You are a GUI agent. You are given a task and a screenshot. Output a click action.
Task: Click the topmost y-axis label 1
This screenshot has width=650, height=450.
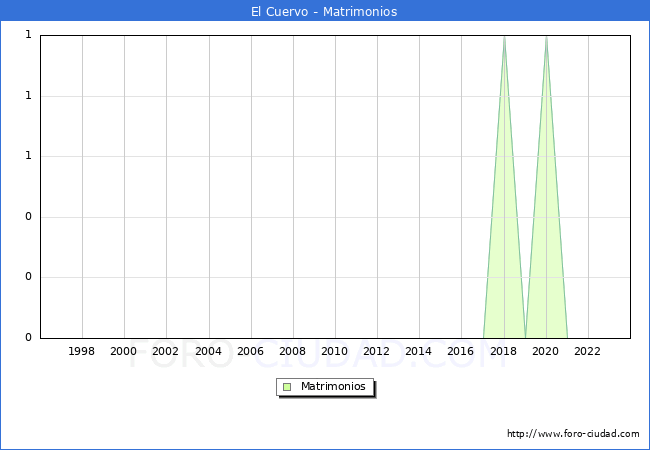pos(28,35)
